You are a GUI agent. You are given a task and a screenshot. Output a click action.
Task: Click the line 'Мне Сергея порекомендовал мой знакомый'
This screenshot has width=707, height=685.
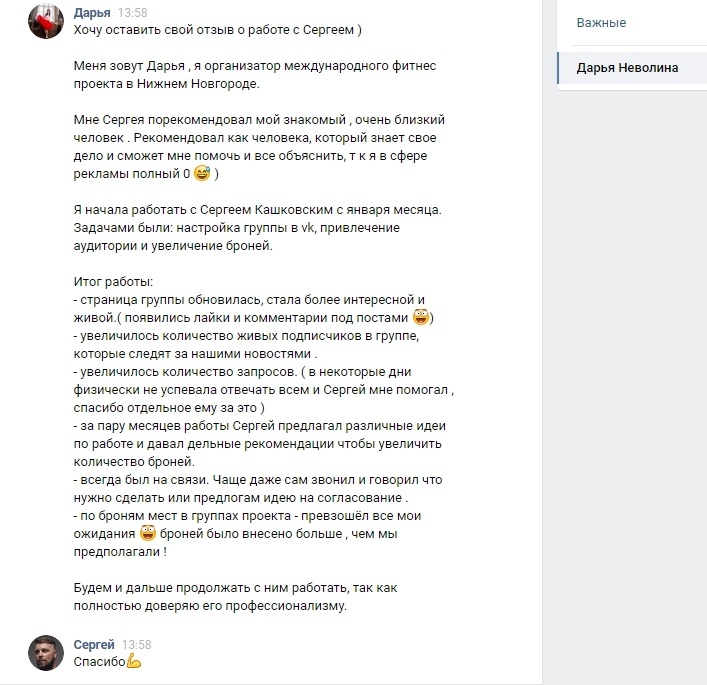259,120
